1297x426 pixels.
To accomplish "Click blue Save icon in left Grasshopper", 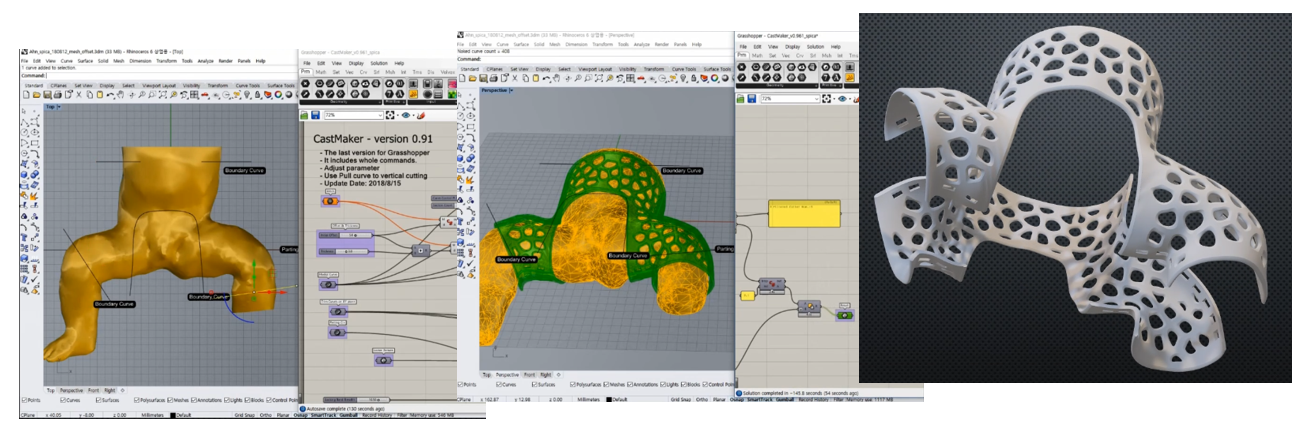I will [315, 115].
